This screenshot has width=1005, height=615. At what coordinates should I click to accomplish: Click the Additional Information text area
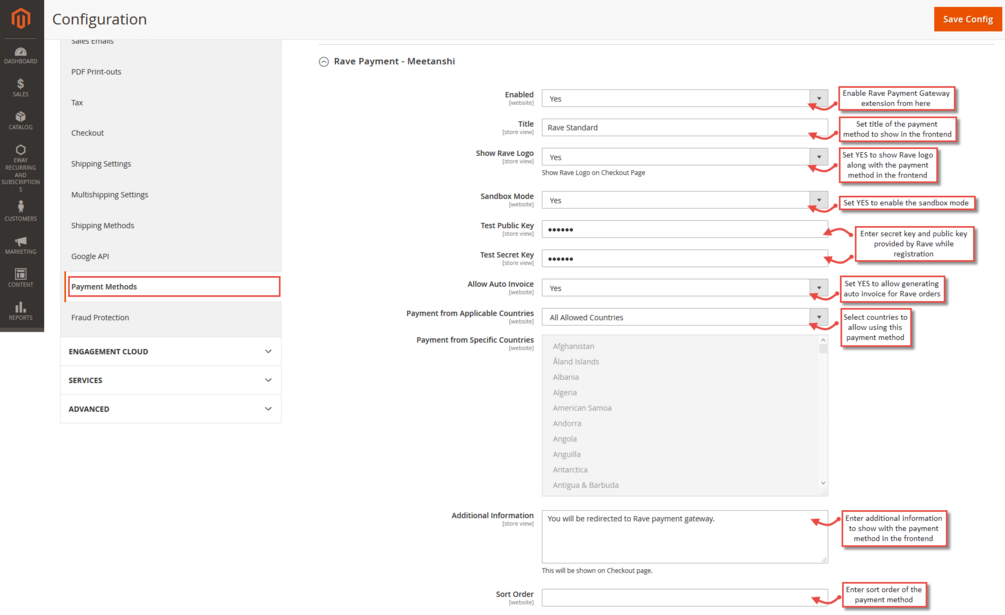685,537
